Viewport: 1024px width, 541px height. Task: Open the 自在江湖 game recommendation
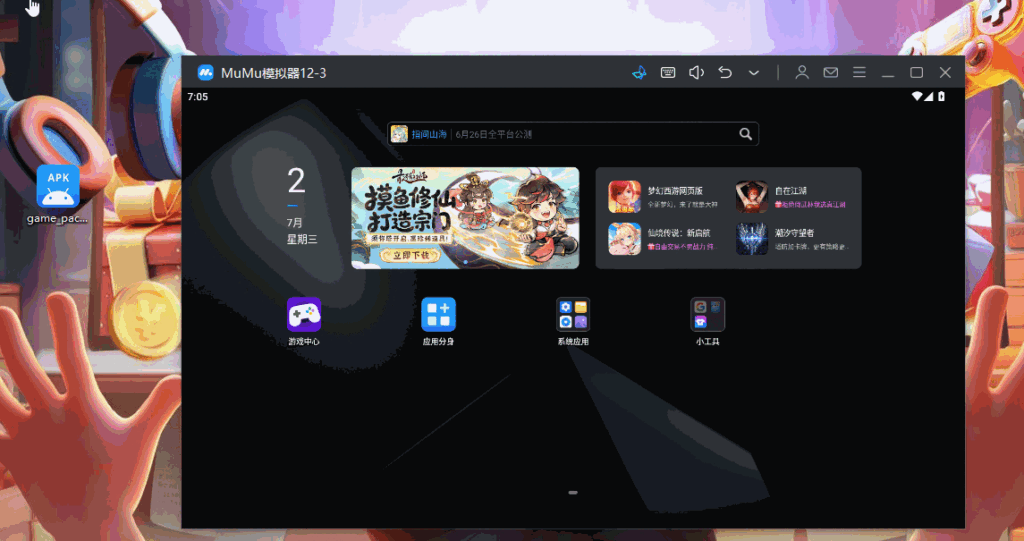coord(752,196)
